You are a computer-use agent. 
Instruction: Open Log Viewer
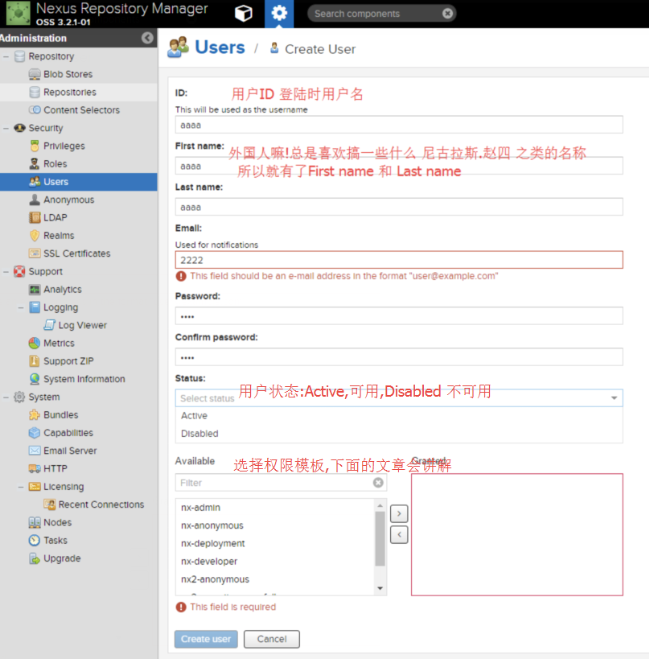click(x=82, y=325)
